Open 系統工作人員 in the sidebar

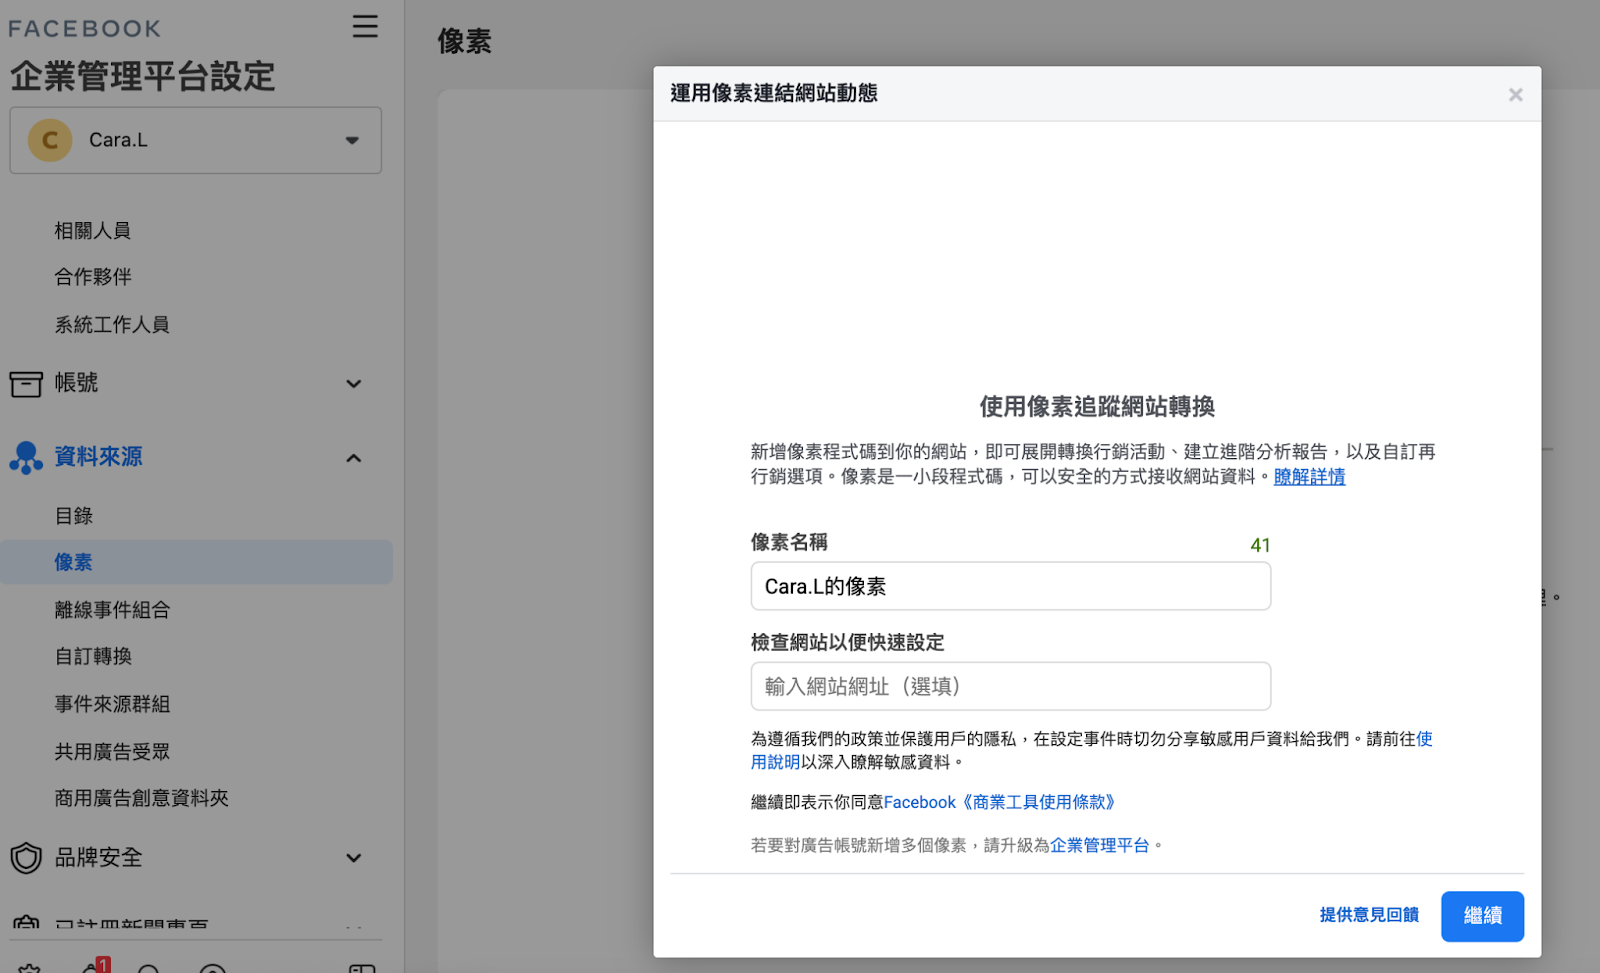click(112, 324)
